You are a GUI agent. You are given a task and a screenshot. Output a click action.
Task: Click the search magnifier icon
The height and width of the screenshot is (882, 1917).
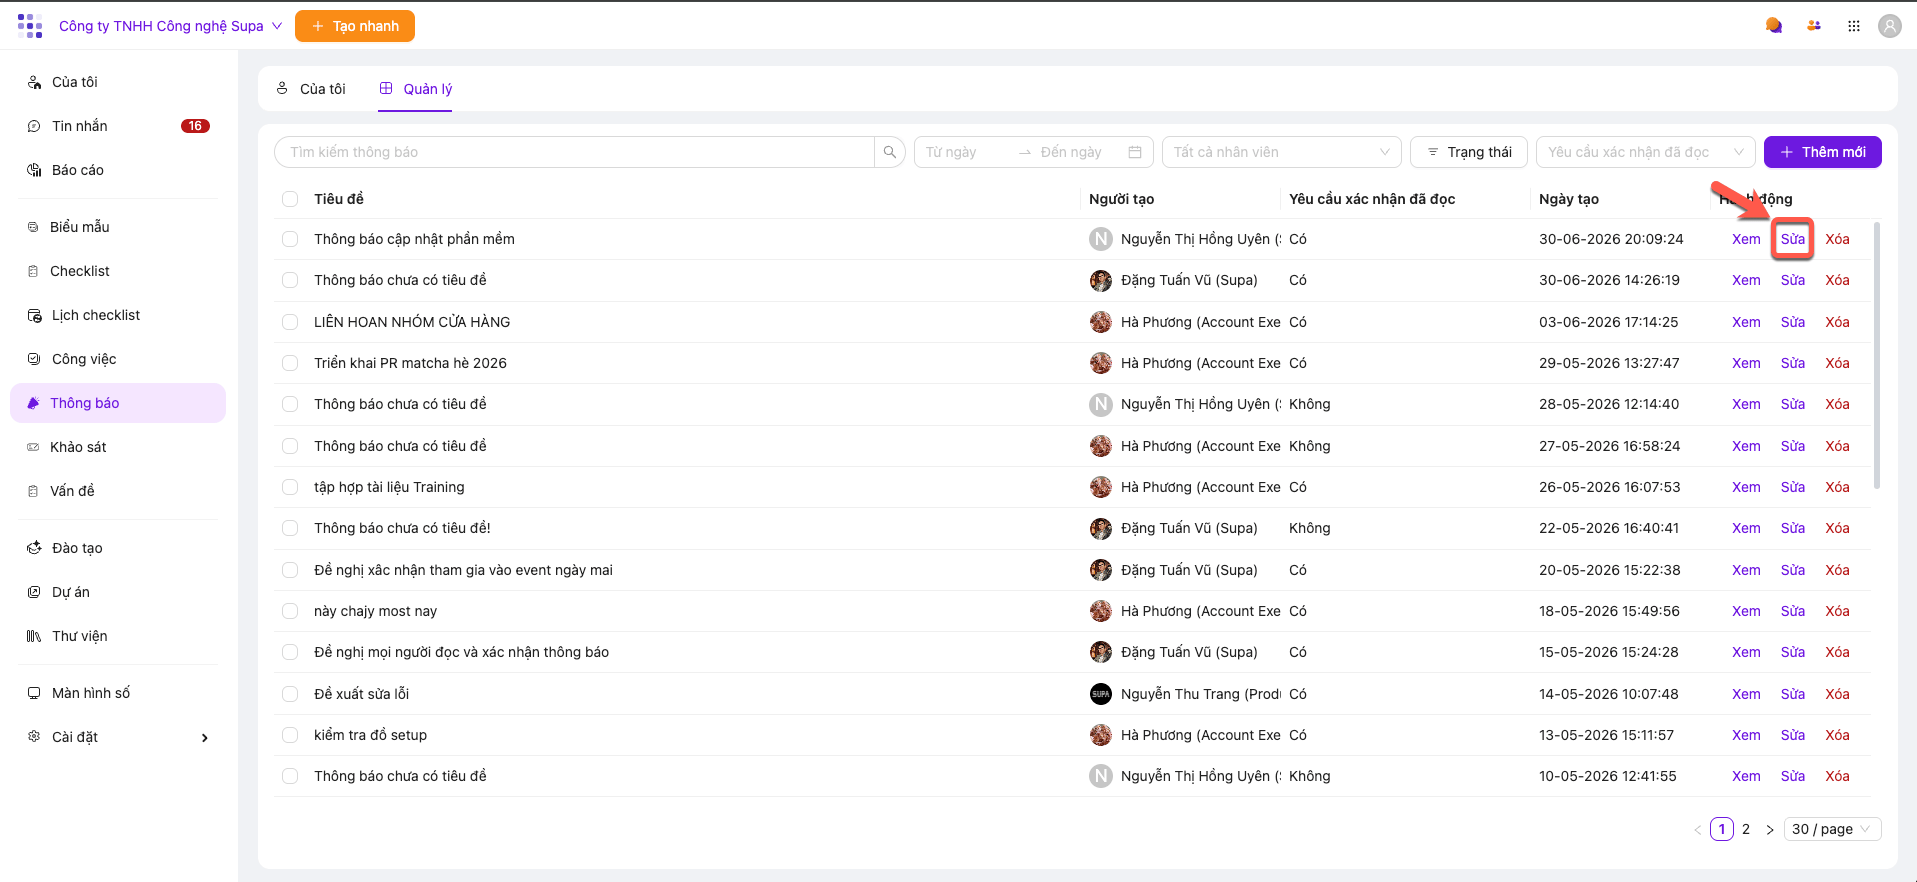[889, 152]
